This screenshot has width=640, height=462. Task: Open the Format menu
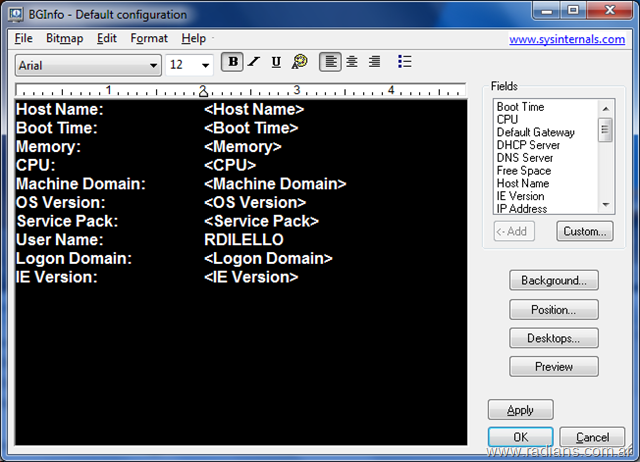tap(149, 38)
